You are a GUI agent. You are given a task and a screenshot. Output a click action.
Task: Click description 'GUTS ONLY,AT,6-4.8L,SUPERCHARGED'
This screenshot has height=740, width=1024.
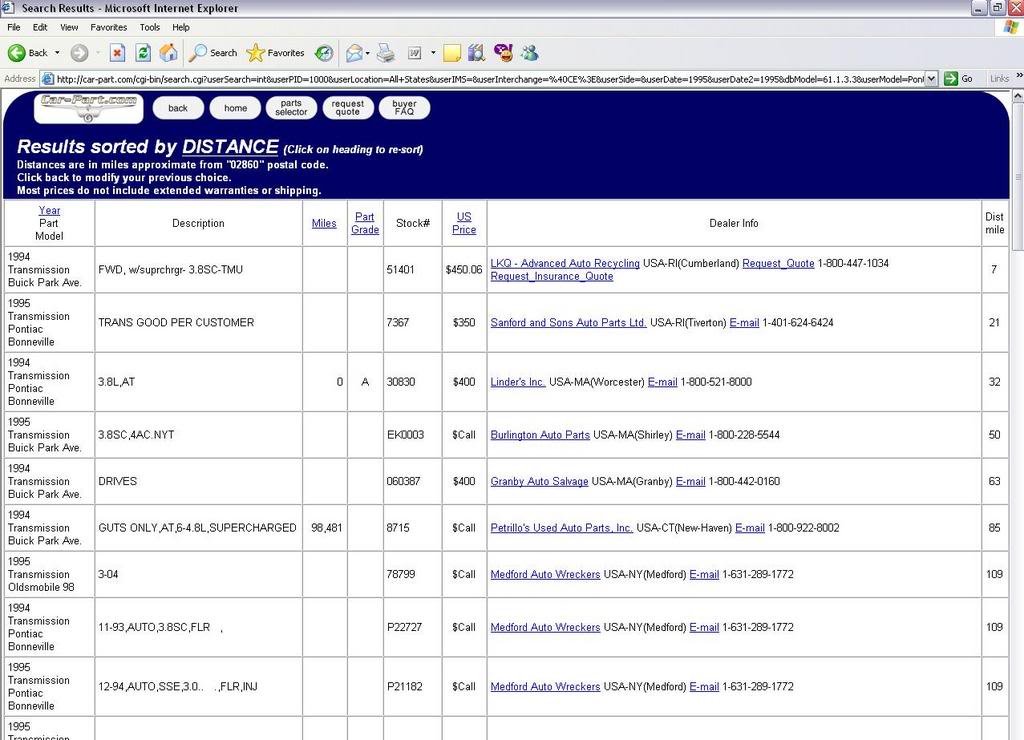[x=197, y=528]
